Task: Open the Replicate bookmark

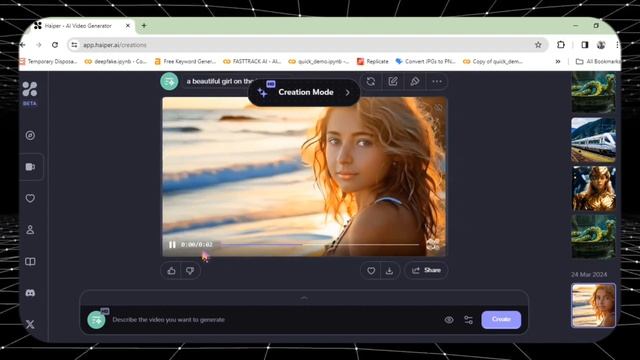Action: point(373,62)
